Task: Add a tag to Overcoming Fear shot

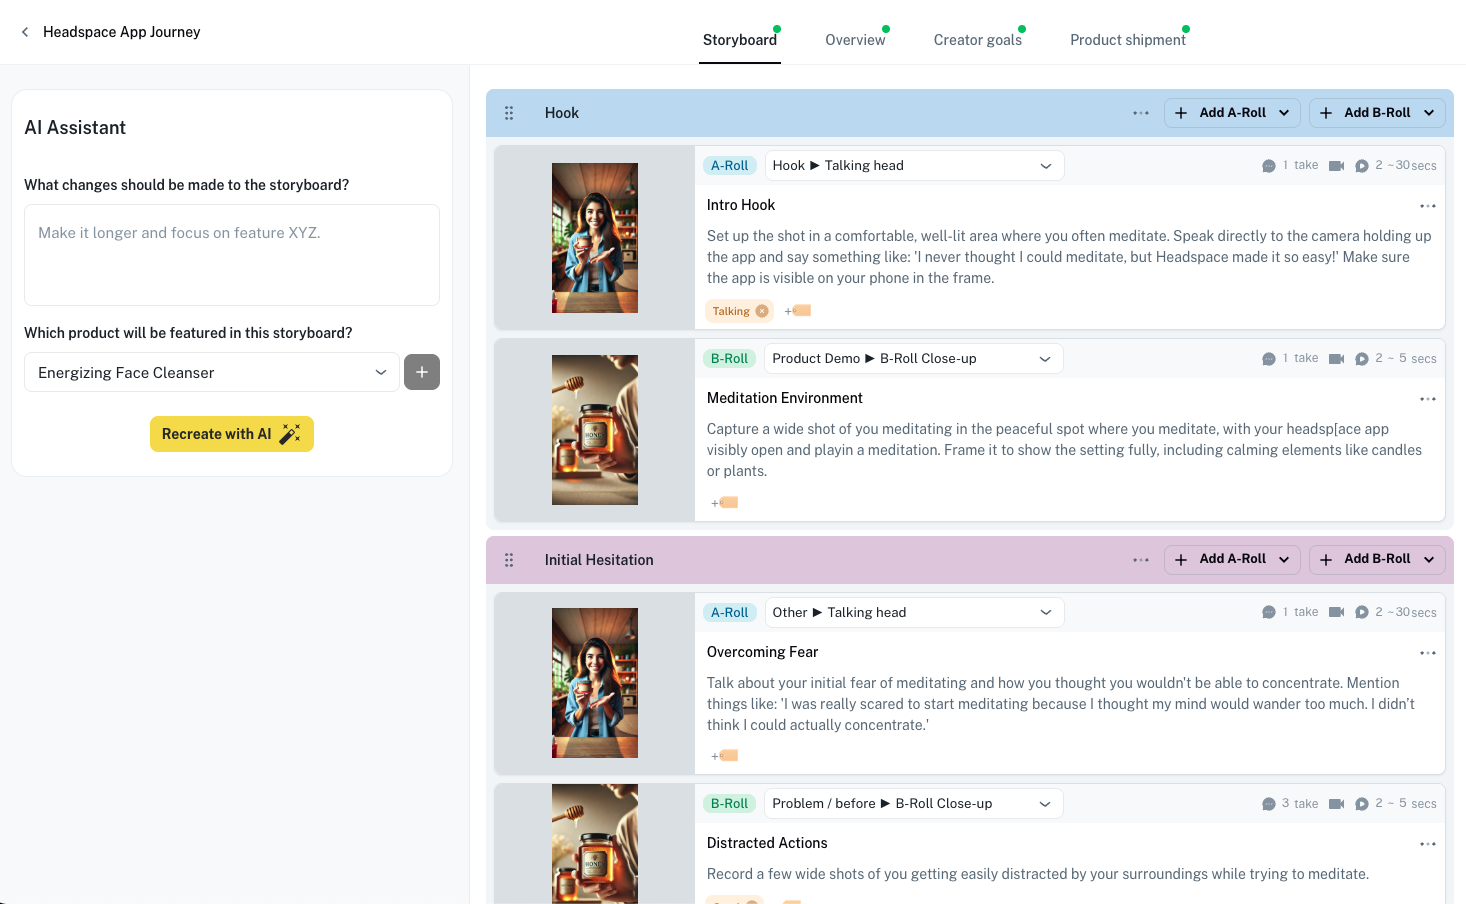Action: pos(724,756)
